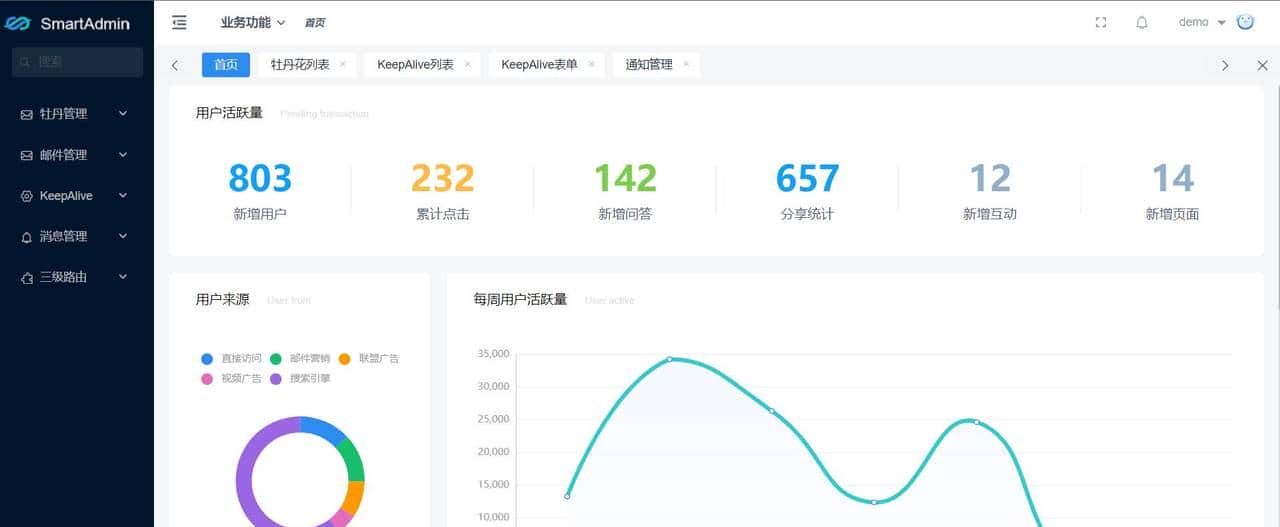The image size is (1280, 527).
Task: Expand the 牡丹管理 sidebar menu
Action: (77, 114)
